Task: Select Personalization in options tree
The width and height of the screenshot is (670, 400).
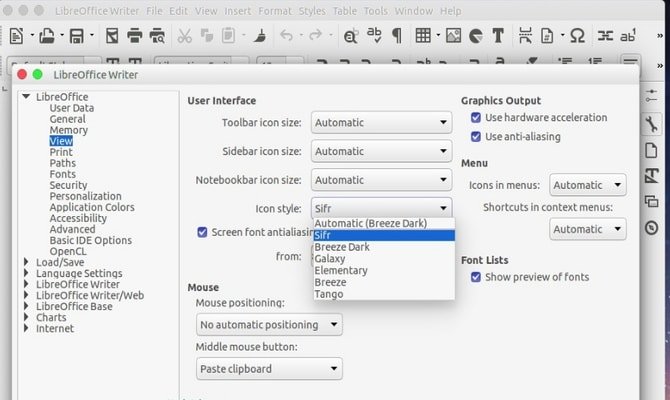Action: click(85, 196)
